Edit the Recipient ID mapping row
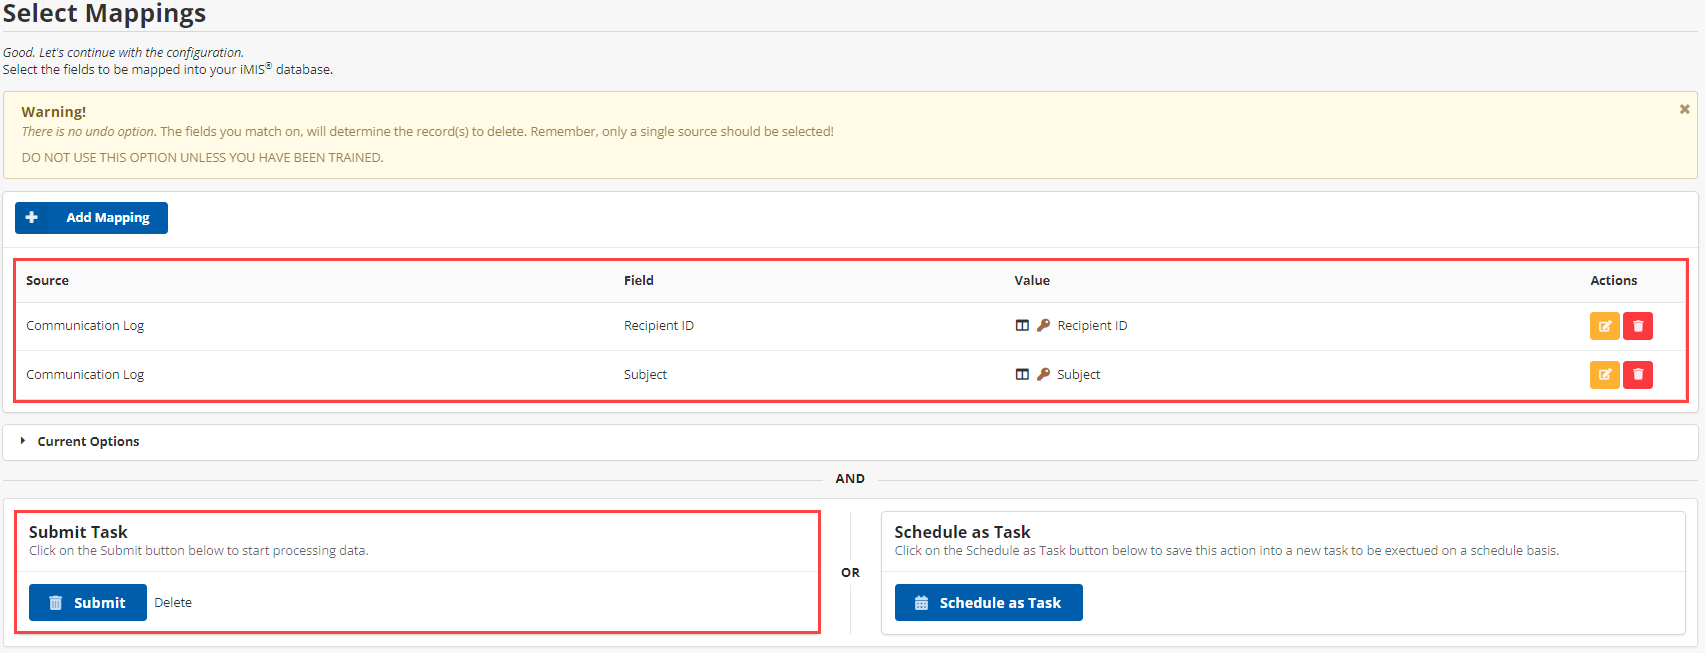Screen dimensions: 1705x653 point(1604,326)
